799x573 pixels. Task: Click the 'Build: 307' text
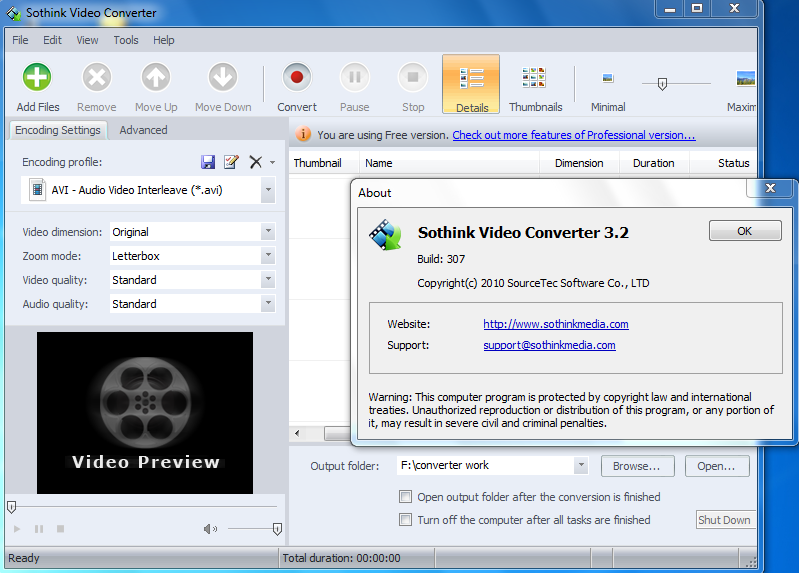pos(441,259)
